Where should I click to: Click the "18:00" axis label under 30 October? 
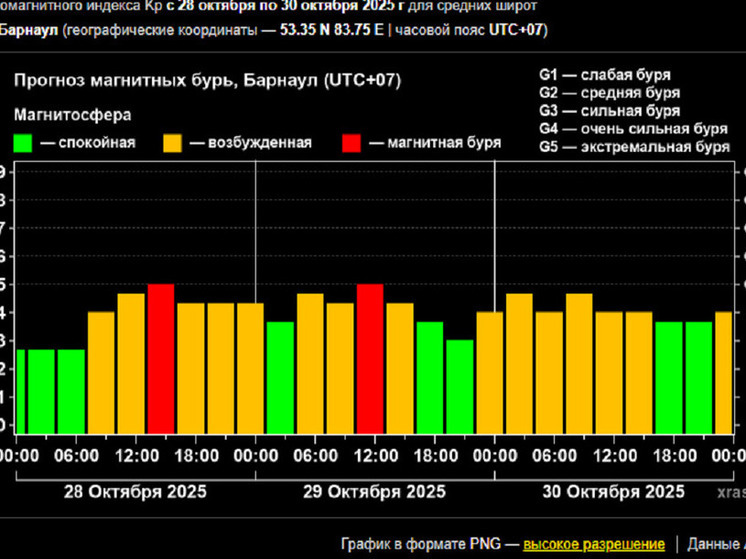pos(673,455)
